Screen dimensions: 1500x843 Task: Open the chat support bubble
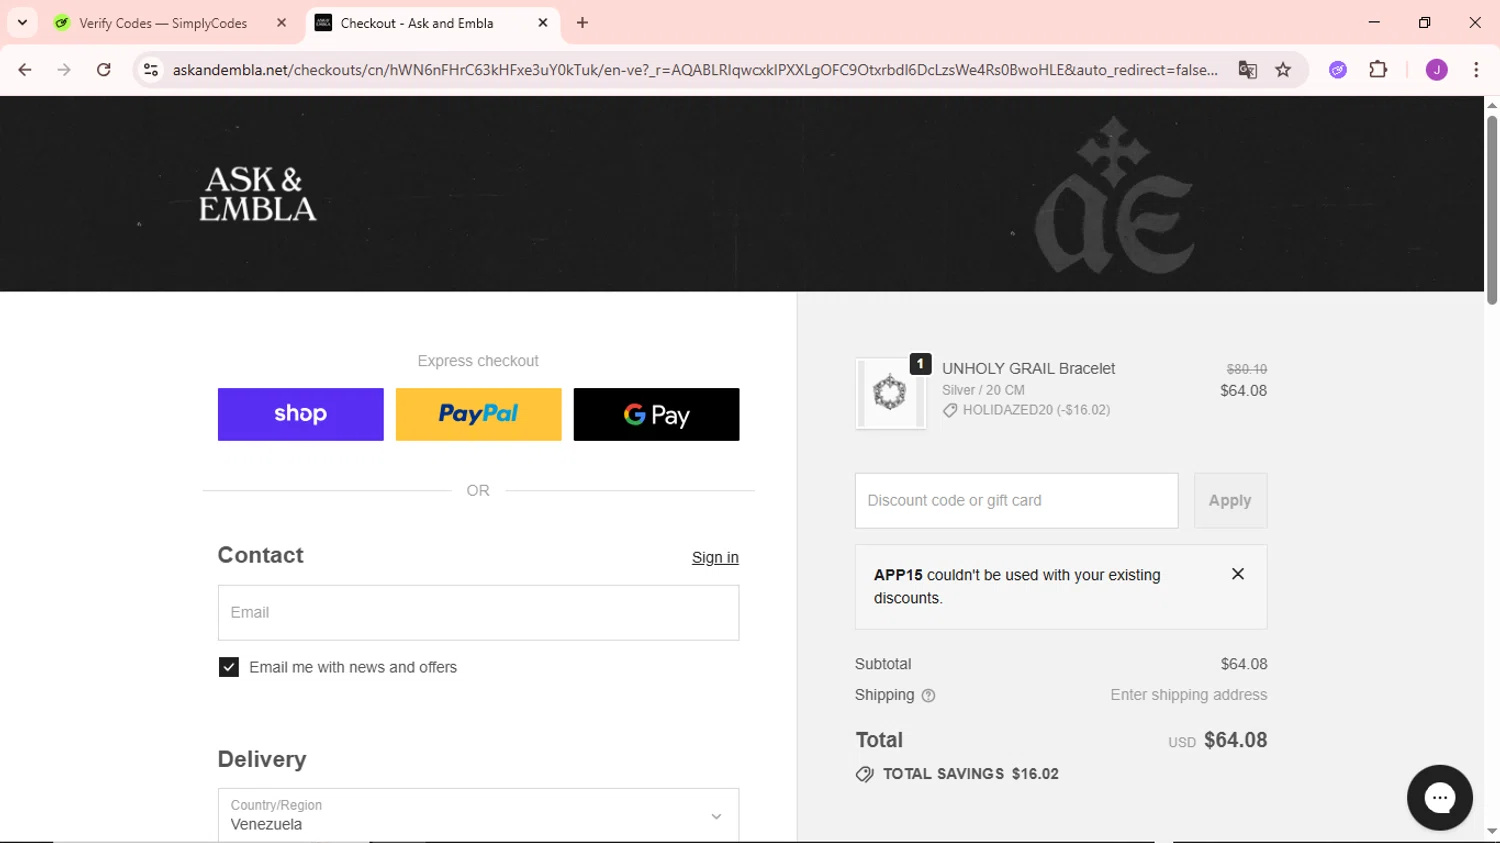click(1440, 798)
